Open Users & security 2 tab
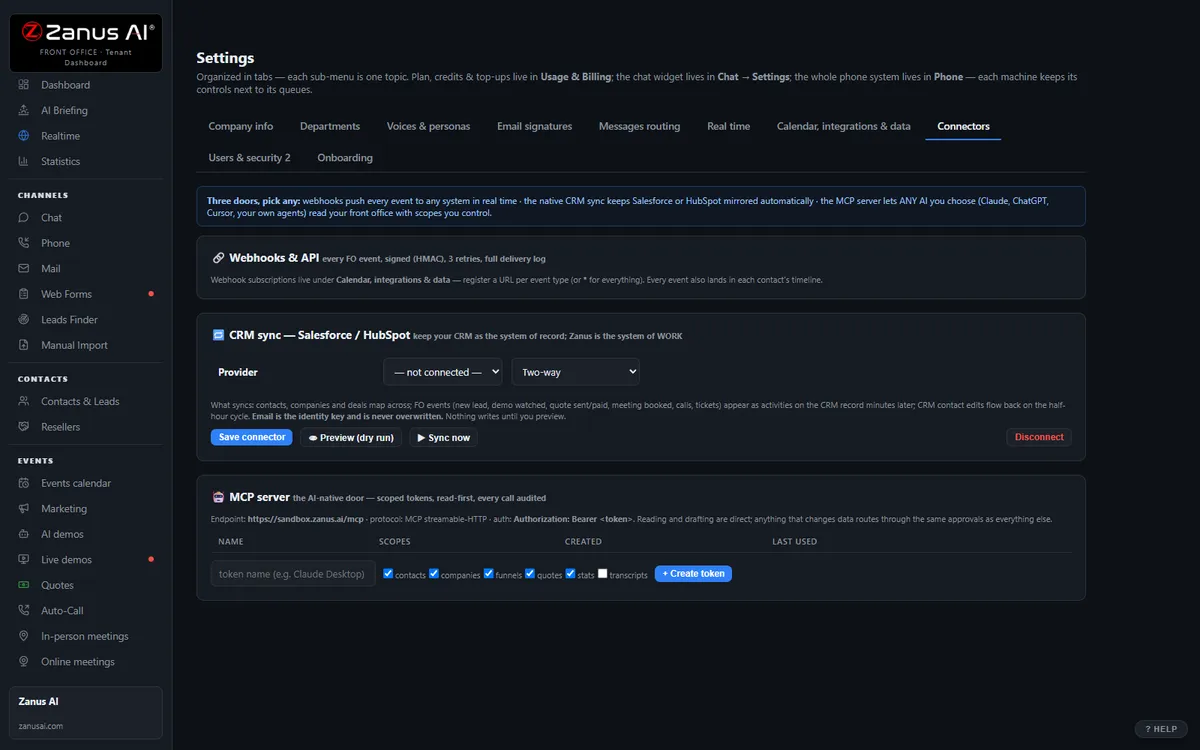Image resolution: width=1200 pixels, height=750 pixels. (250, 157)
